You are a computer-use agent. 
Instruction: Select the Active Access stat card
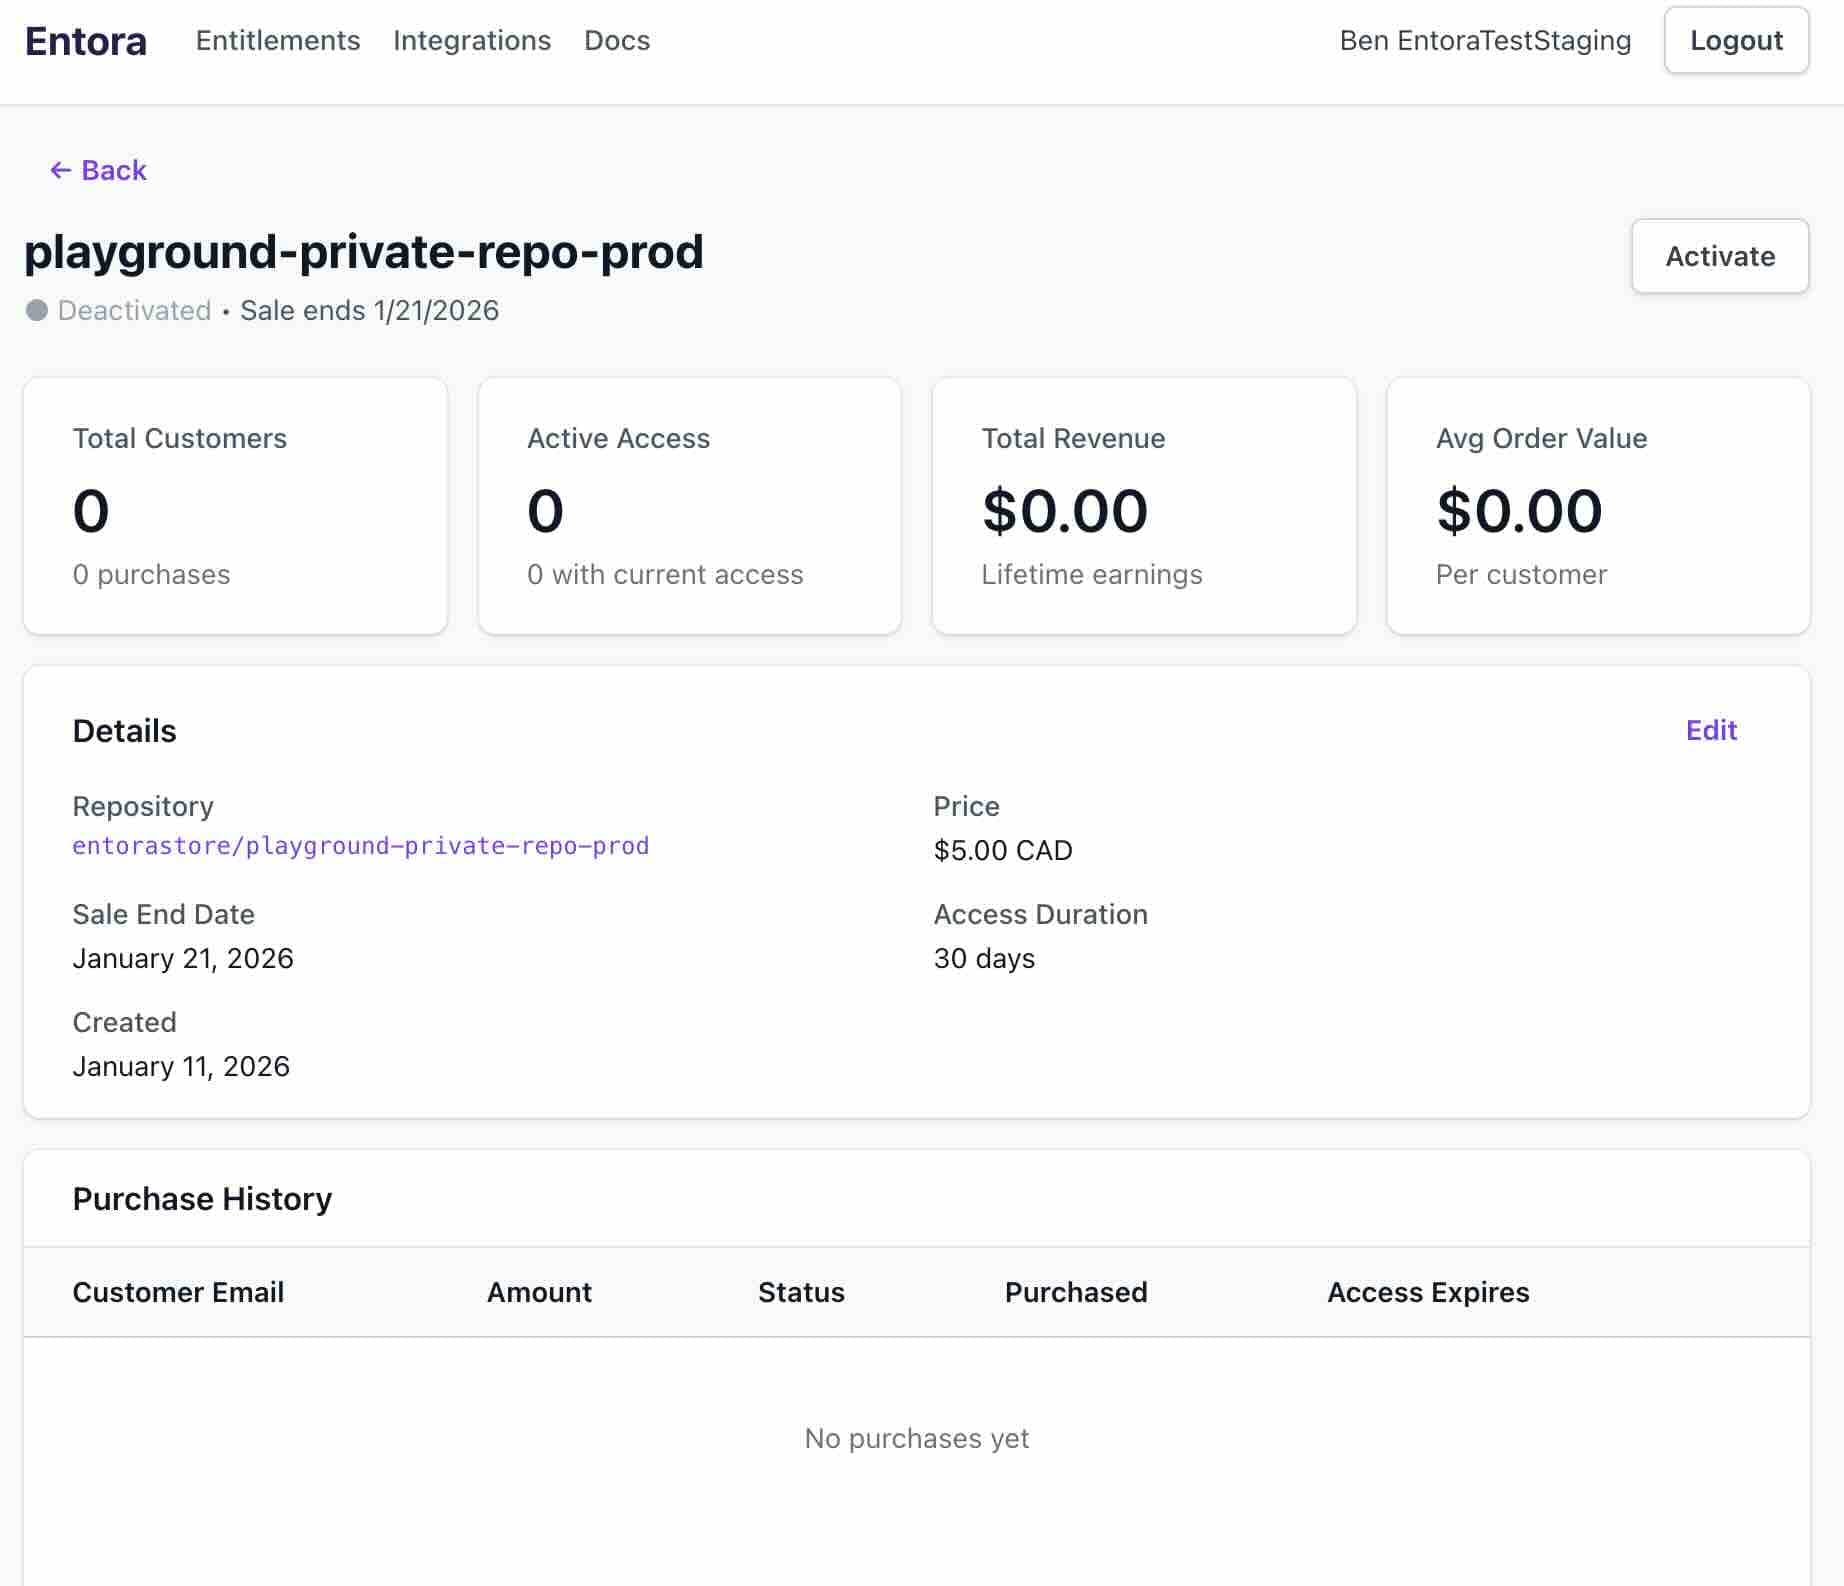[690, 505]
